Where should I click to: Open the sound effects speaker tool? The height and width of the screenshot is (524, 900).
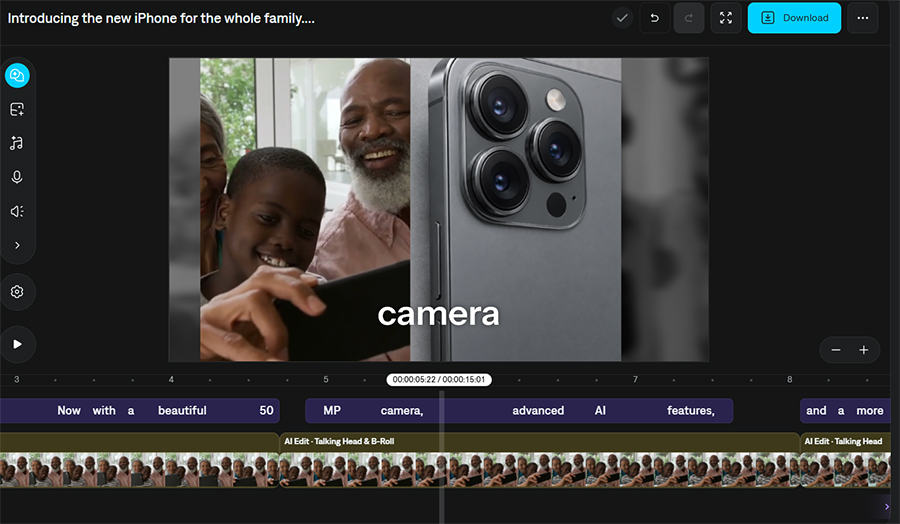[17, 211]
